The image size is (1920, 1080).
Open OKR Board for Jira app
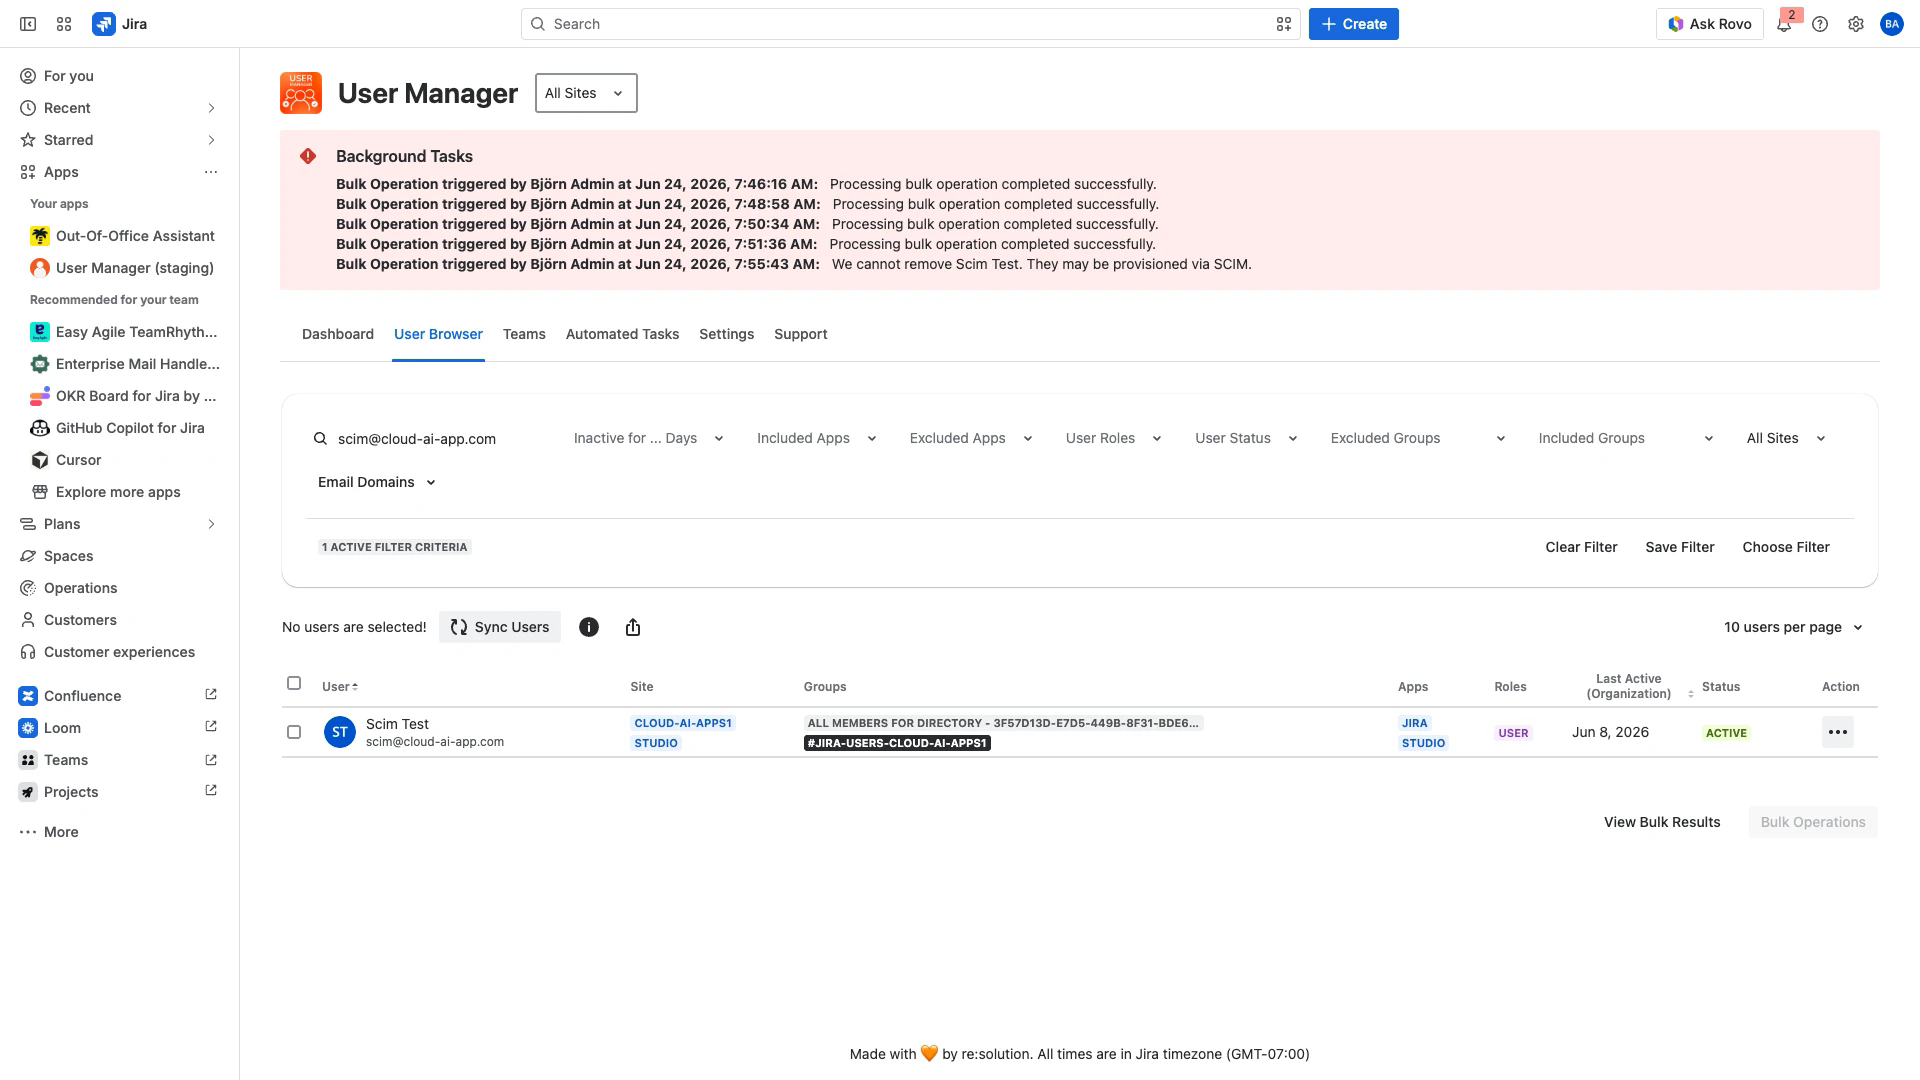pyautogui.click(x=124, y=396)
